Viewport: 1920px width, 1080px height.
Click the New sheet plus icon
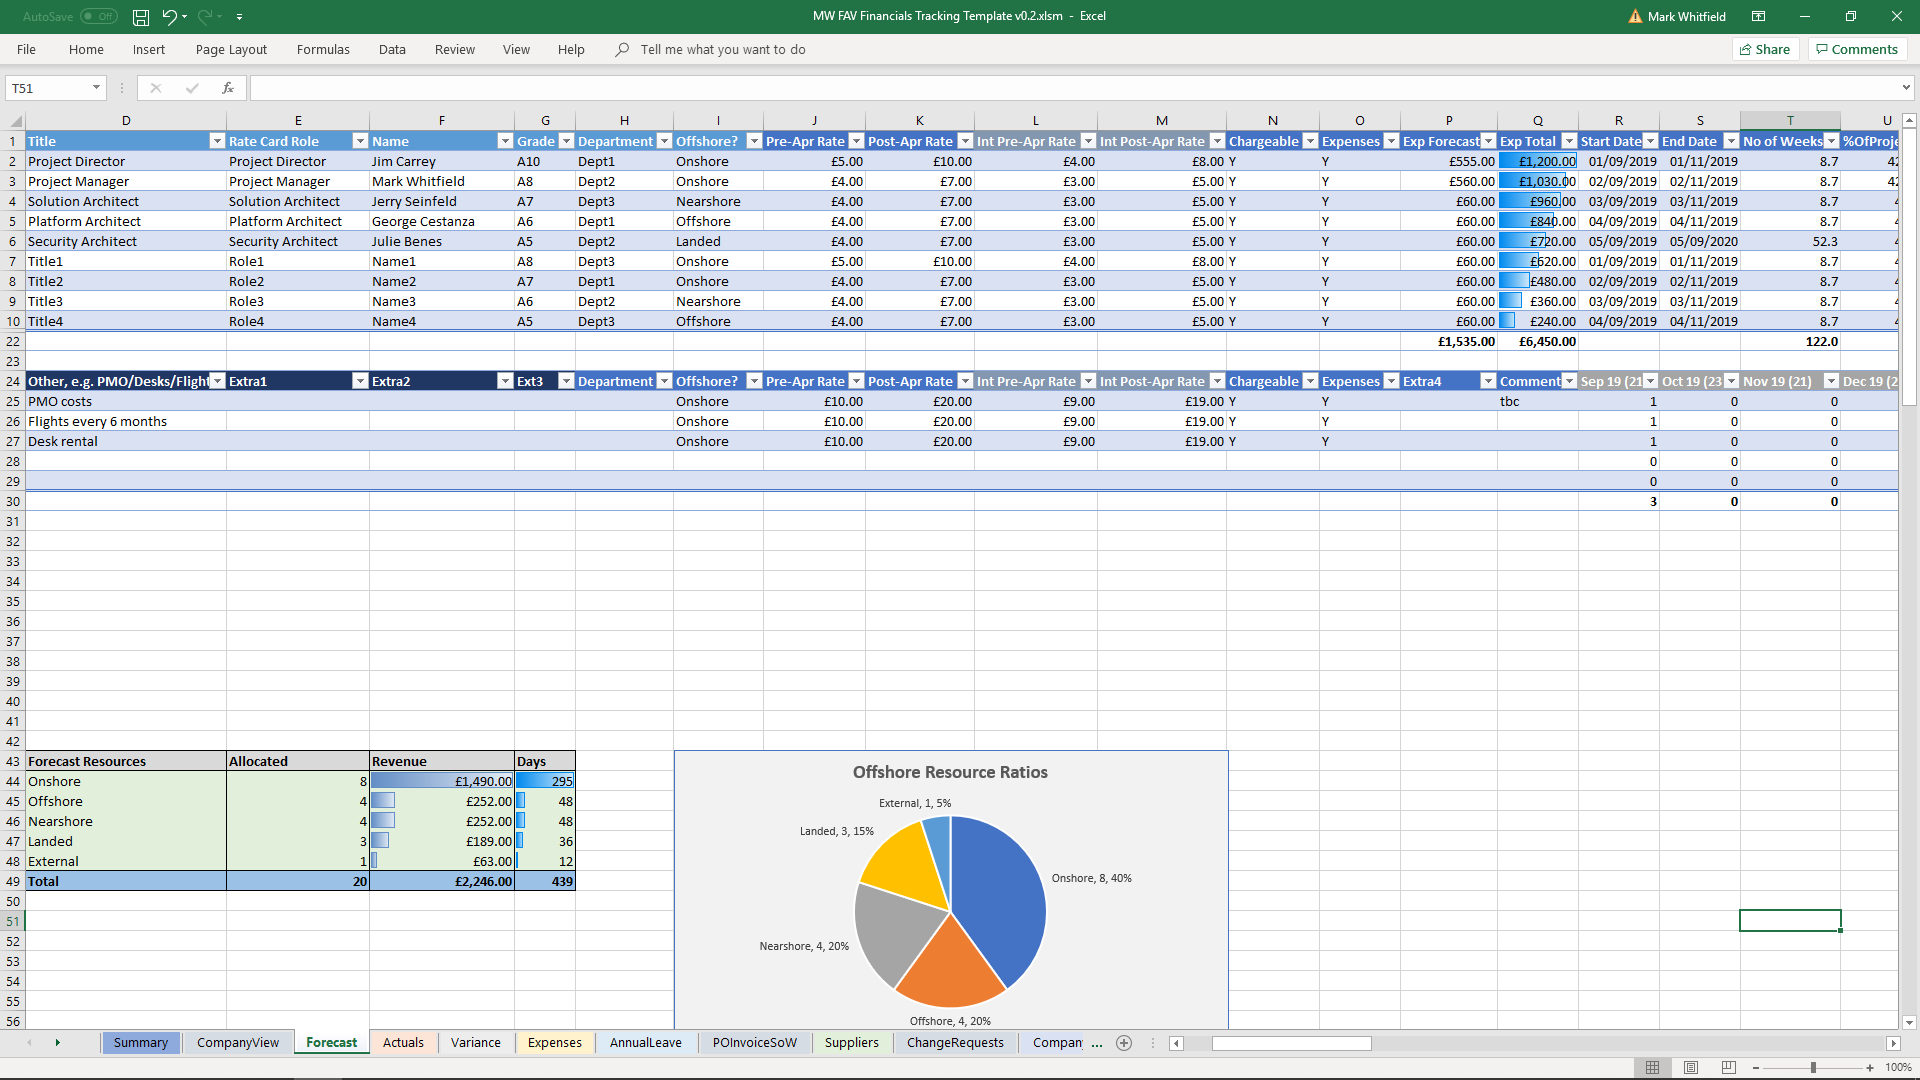coord(1124,1043)
